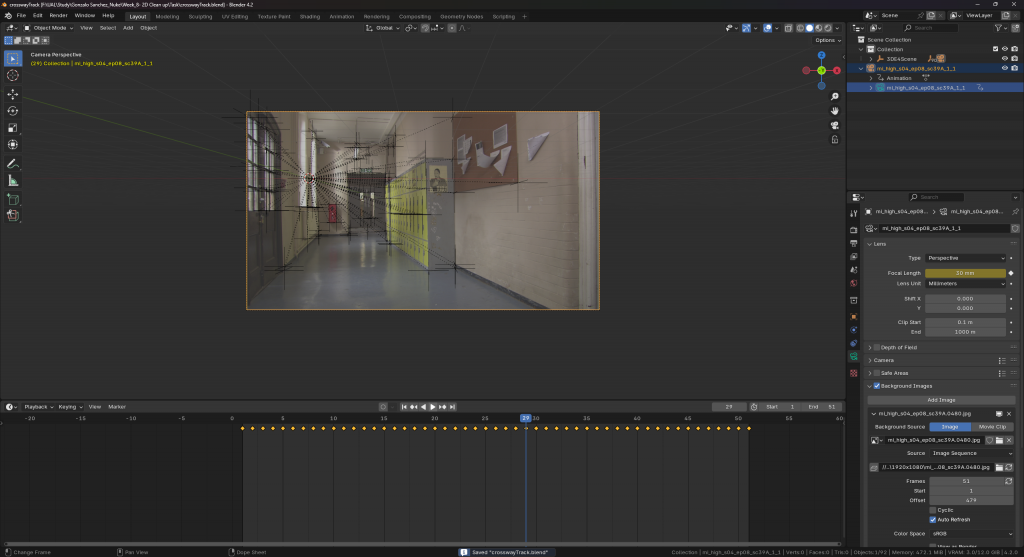Select the Measure tool

12,181
